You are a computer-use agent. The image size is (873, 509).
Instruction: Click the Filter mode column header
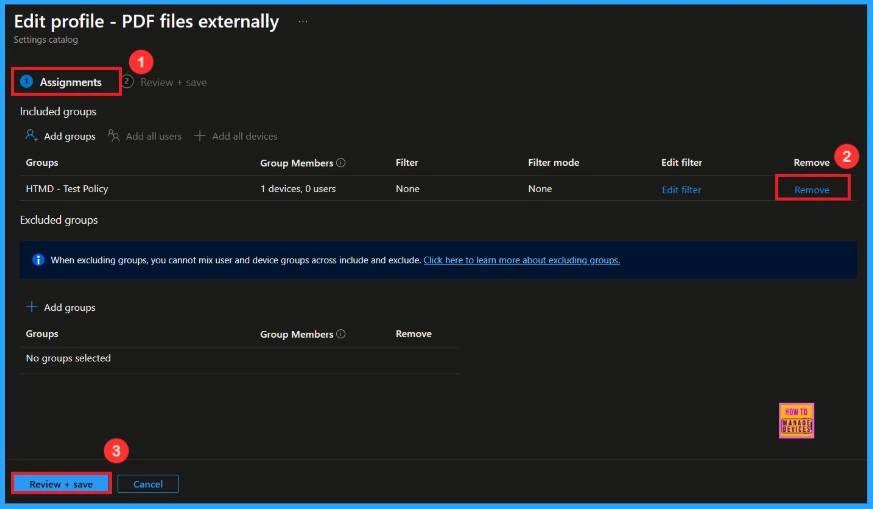point(553,163)
